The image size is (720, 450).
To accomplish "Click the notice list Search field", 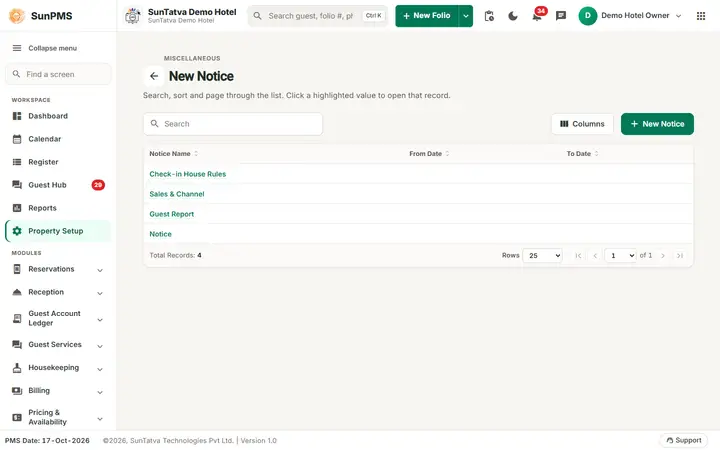I will [233, 124].
